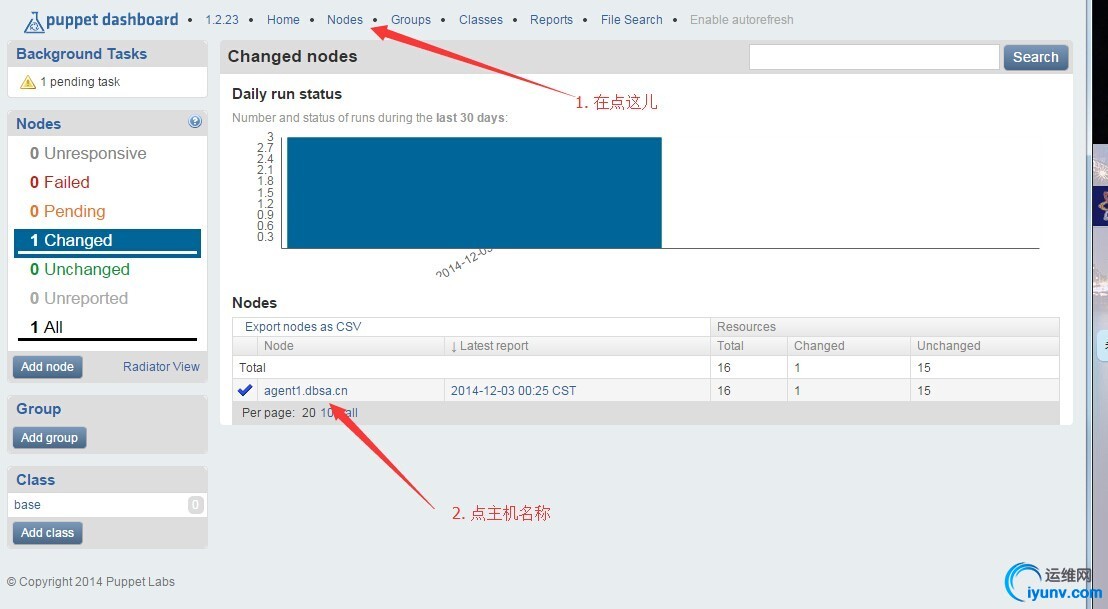Click the Changed nodes page title
Image resolution: width=1108 pixels, height=609 pixels.
click(293, 57)
